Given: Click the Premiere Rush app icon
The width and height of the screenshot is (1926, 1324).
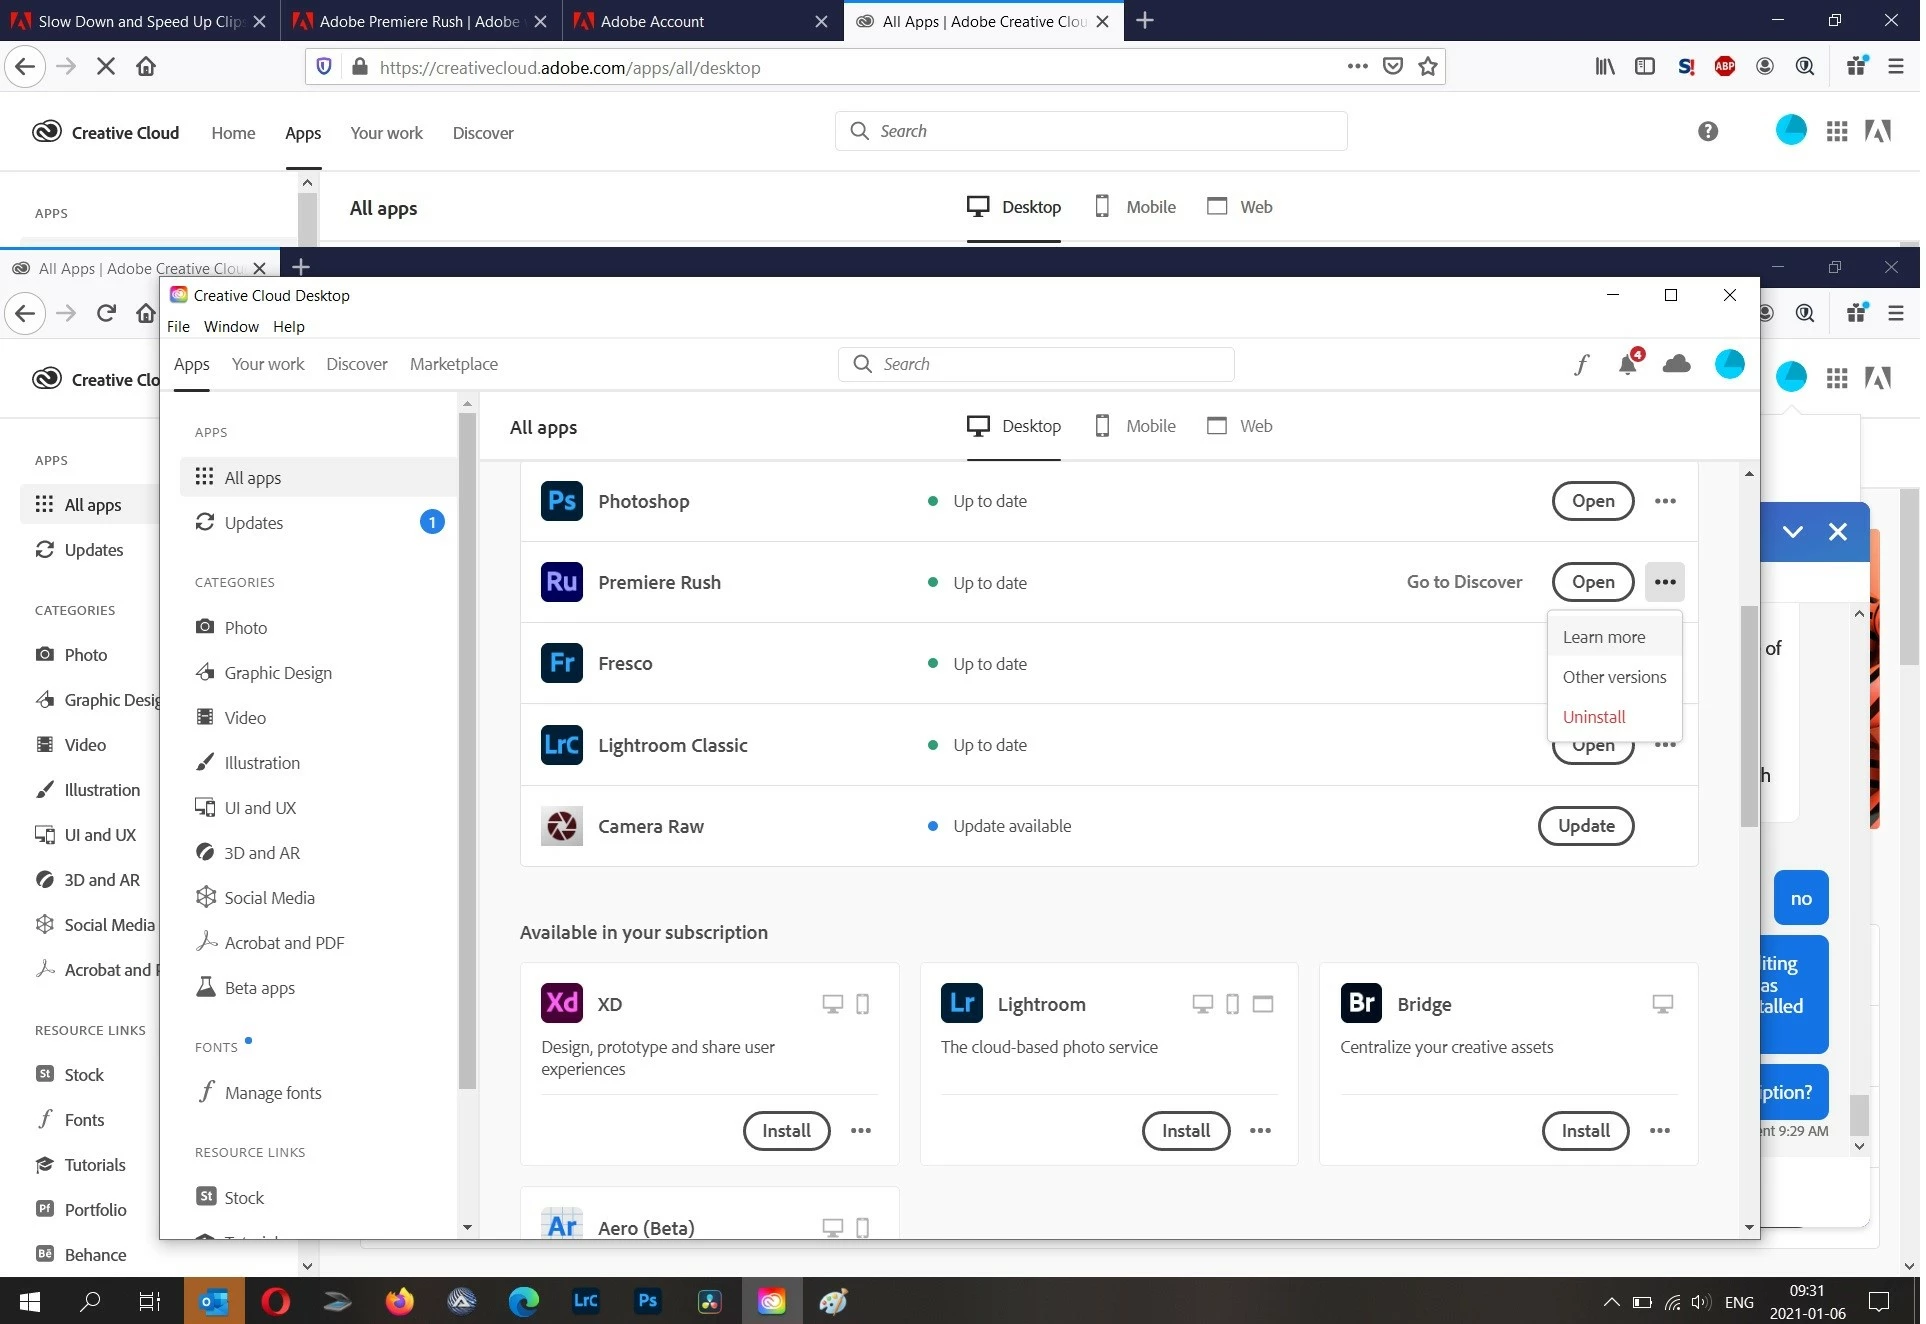Looking at the screenshot, I should [563, 584].
